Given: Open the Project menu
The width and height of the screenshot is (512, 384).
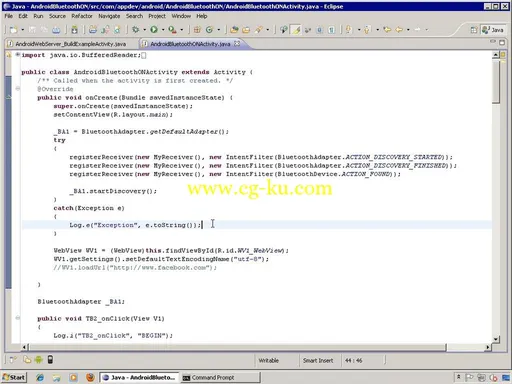Looking at the screenshot, I should coord(157,16).
